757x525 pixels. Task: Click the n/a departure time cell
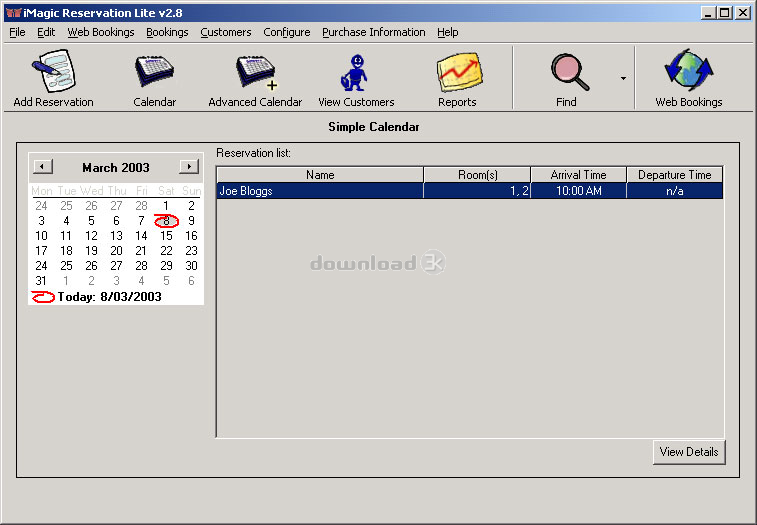pyautogui.click(x=674, y=191)
